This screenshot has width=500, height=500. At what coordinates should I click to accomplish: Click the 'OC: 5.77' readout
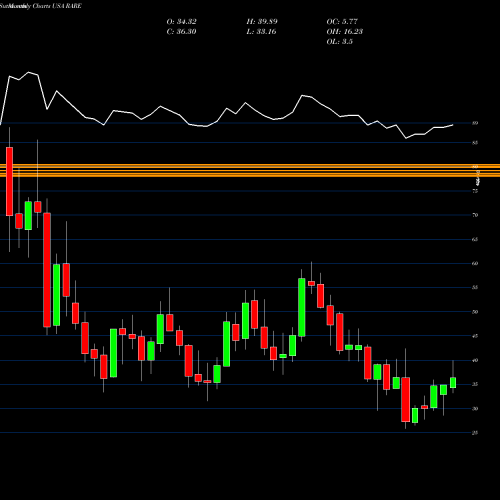click(342, 22)
